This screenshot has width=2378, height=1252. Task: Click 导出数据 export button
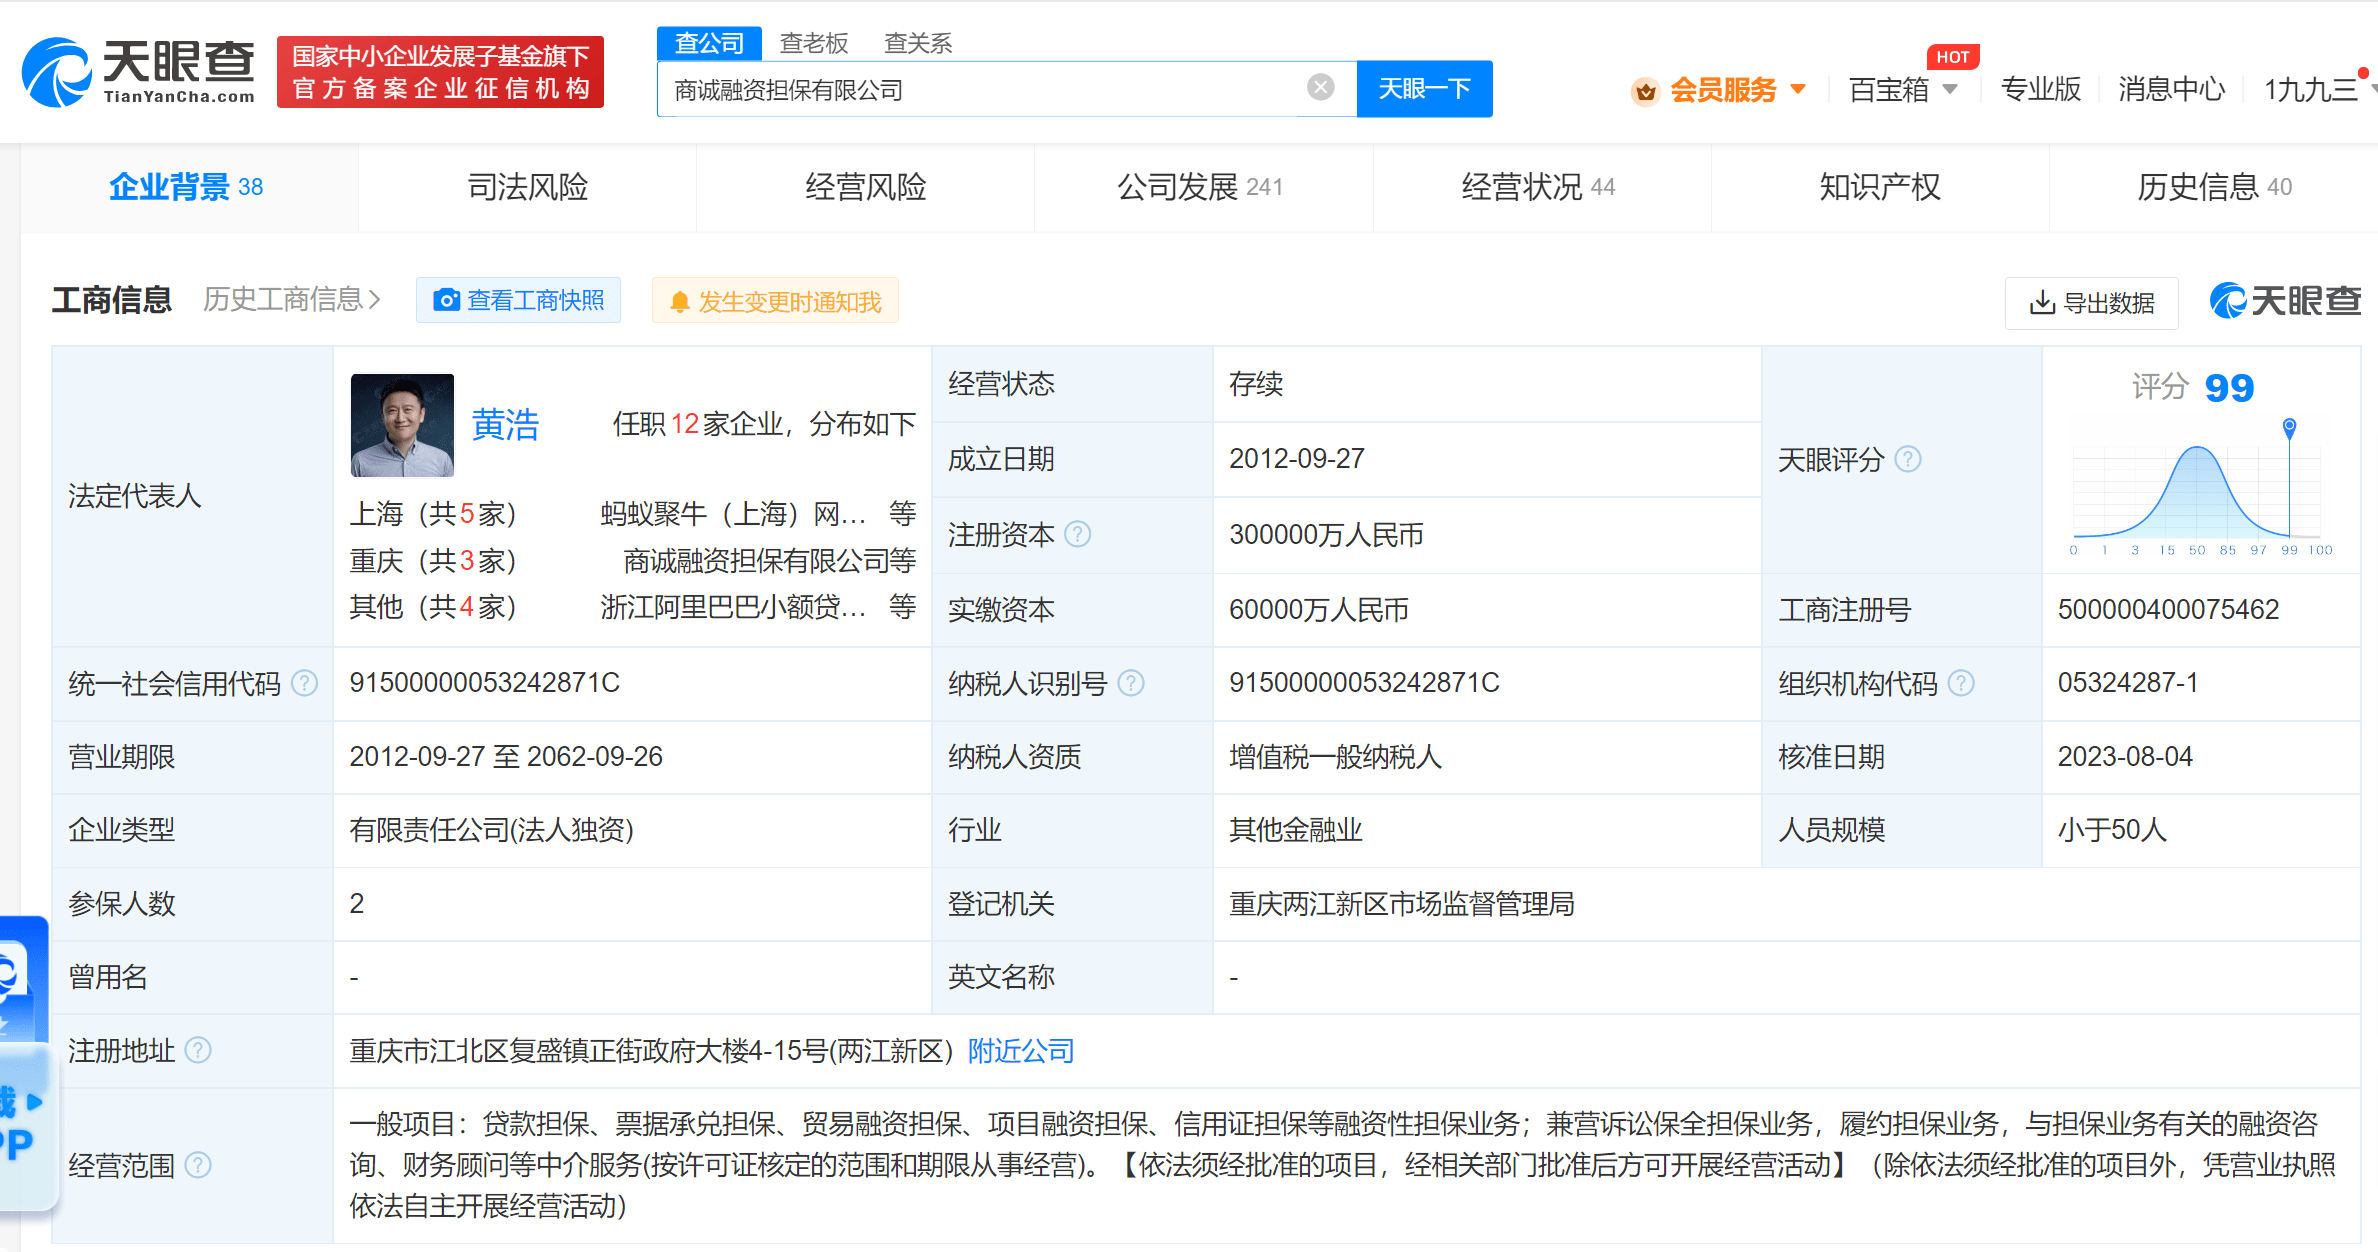pos(2091,303)
